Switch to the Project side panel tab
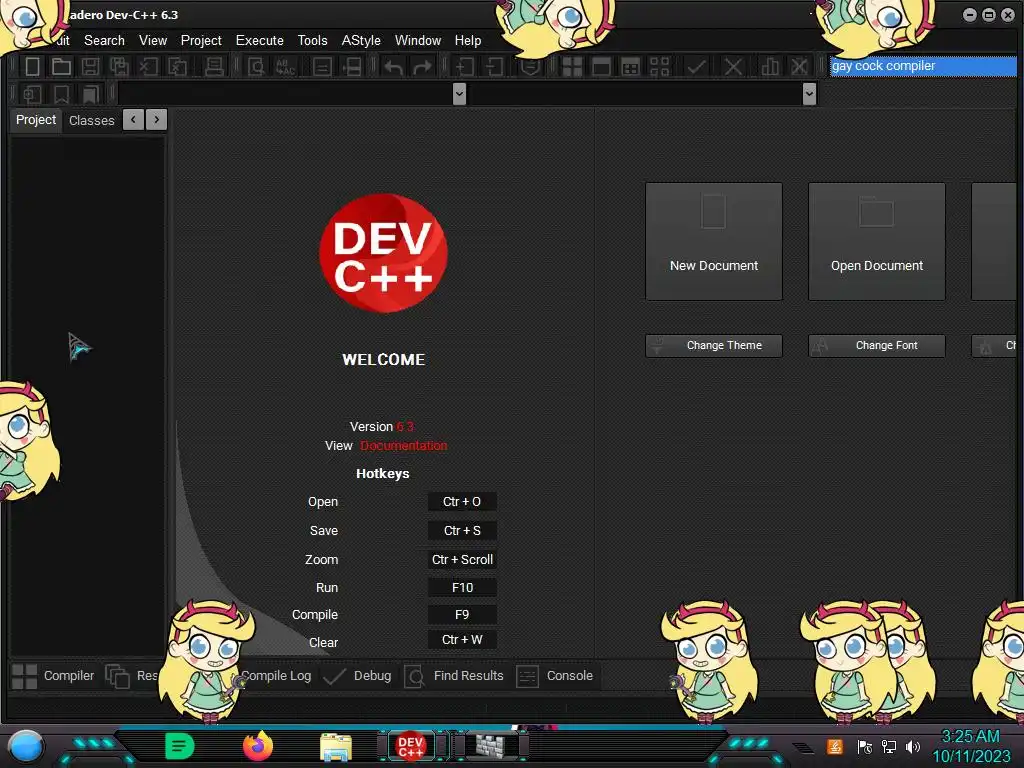This screenshot has height=768, width=1024. (36, 120)
